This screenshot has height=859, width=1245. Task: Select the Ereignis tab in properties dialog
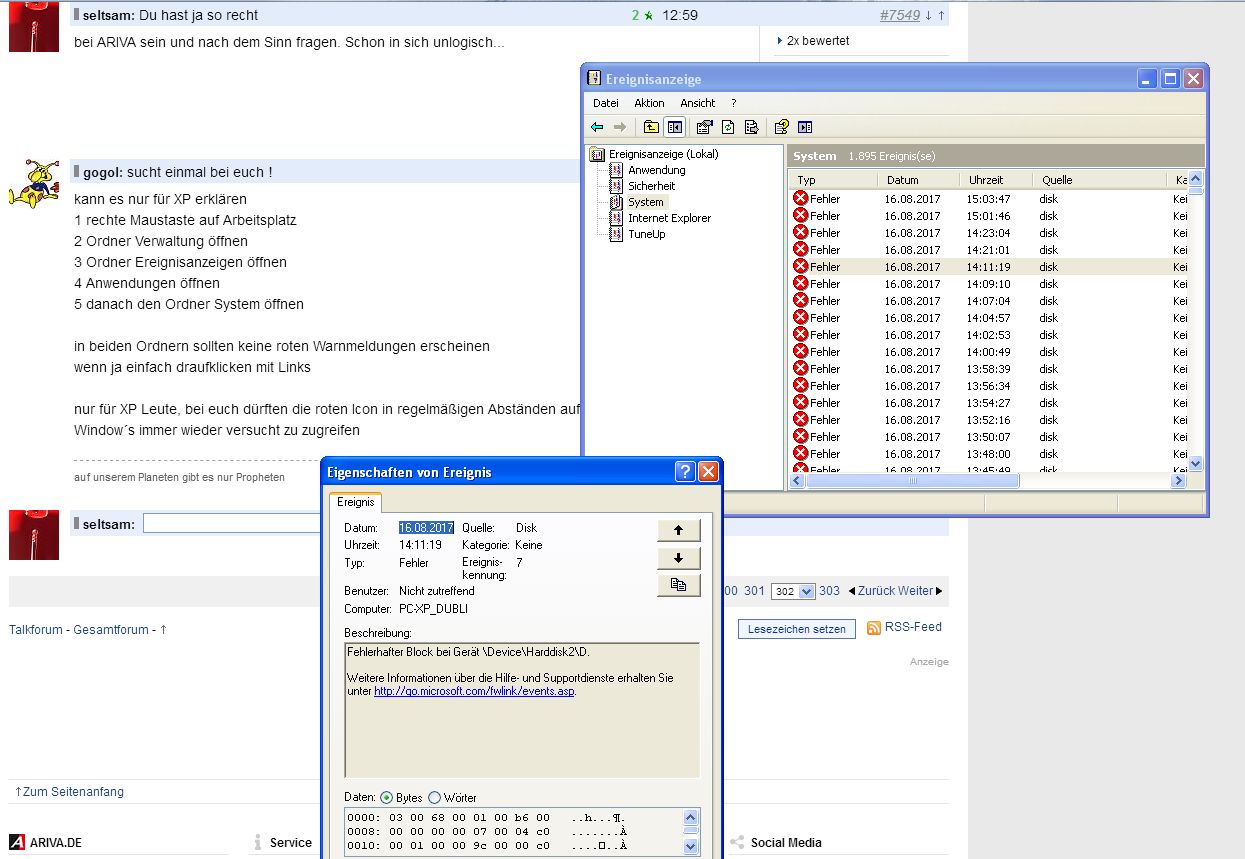[x=355, y=502]
